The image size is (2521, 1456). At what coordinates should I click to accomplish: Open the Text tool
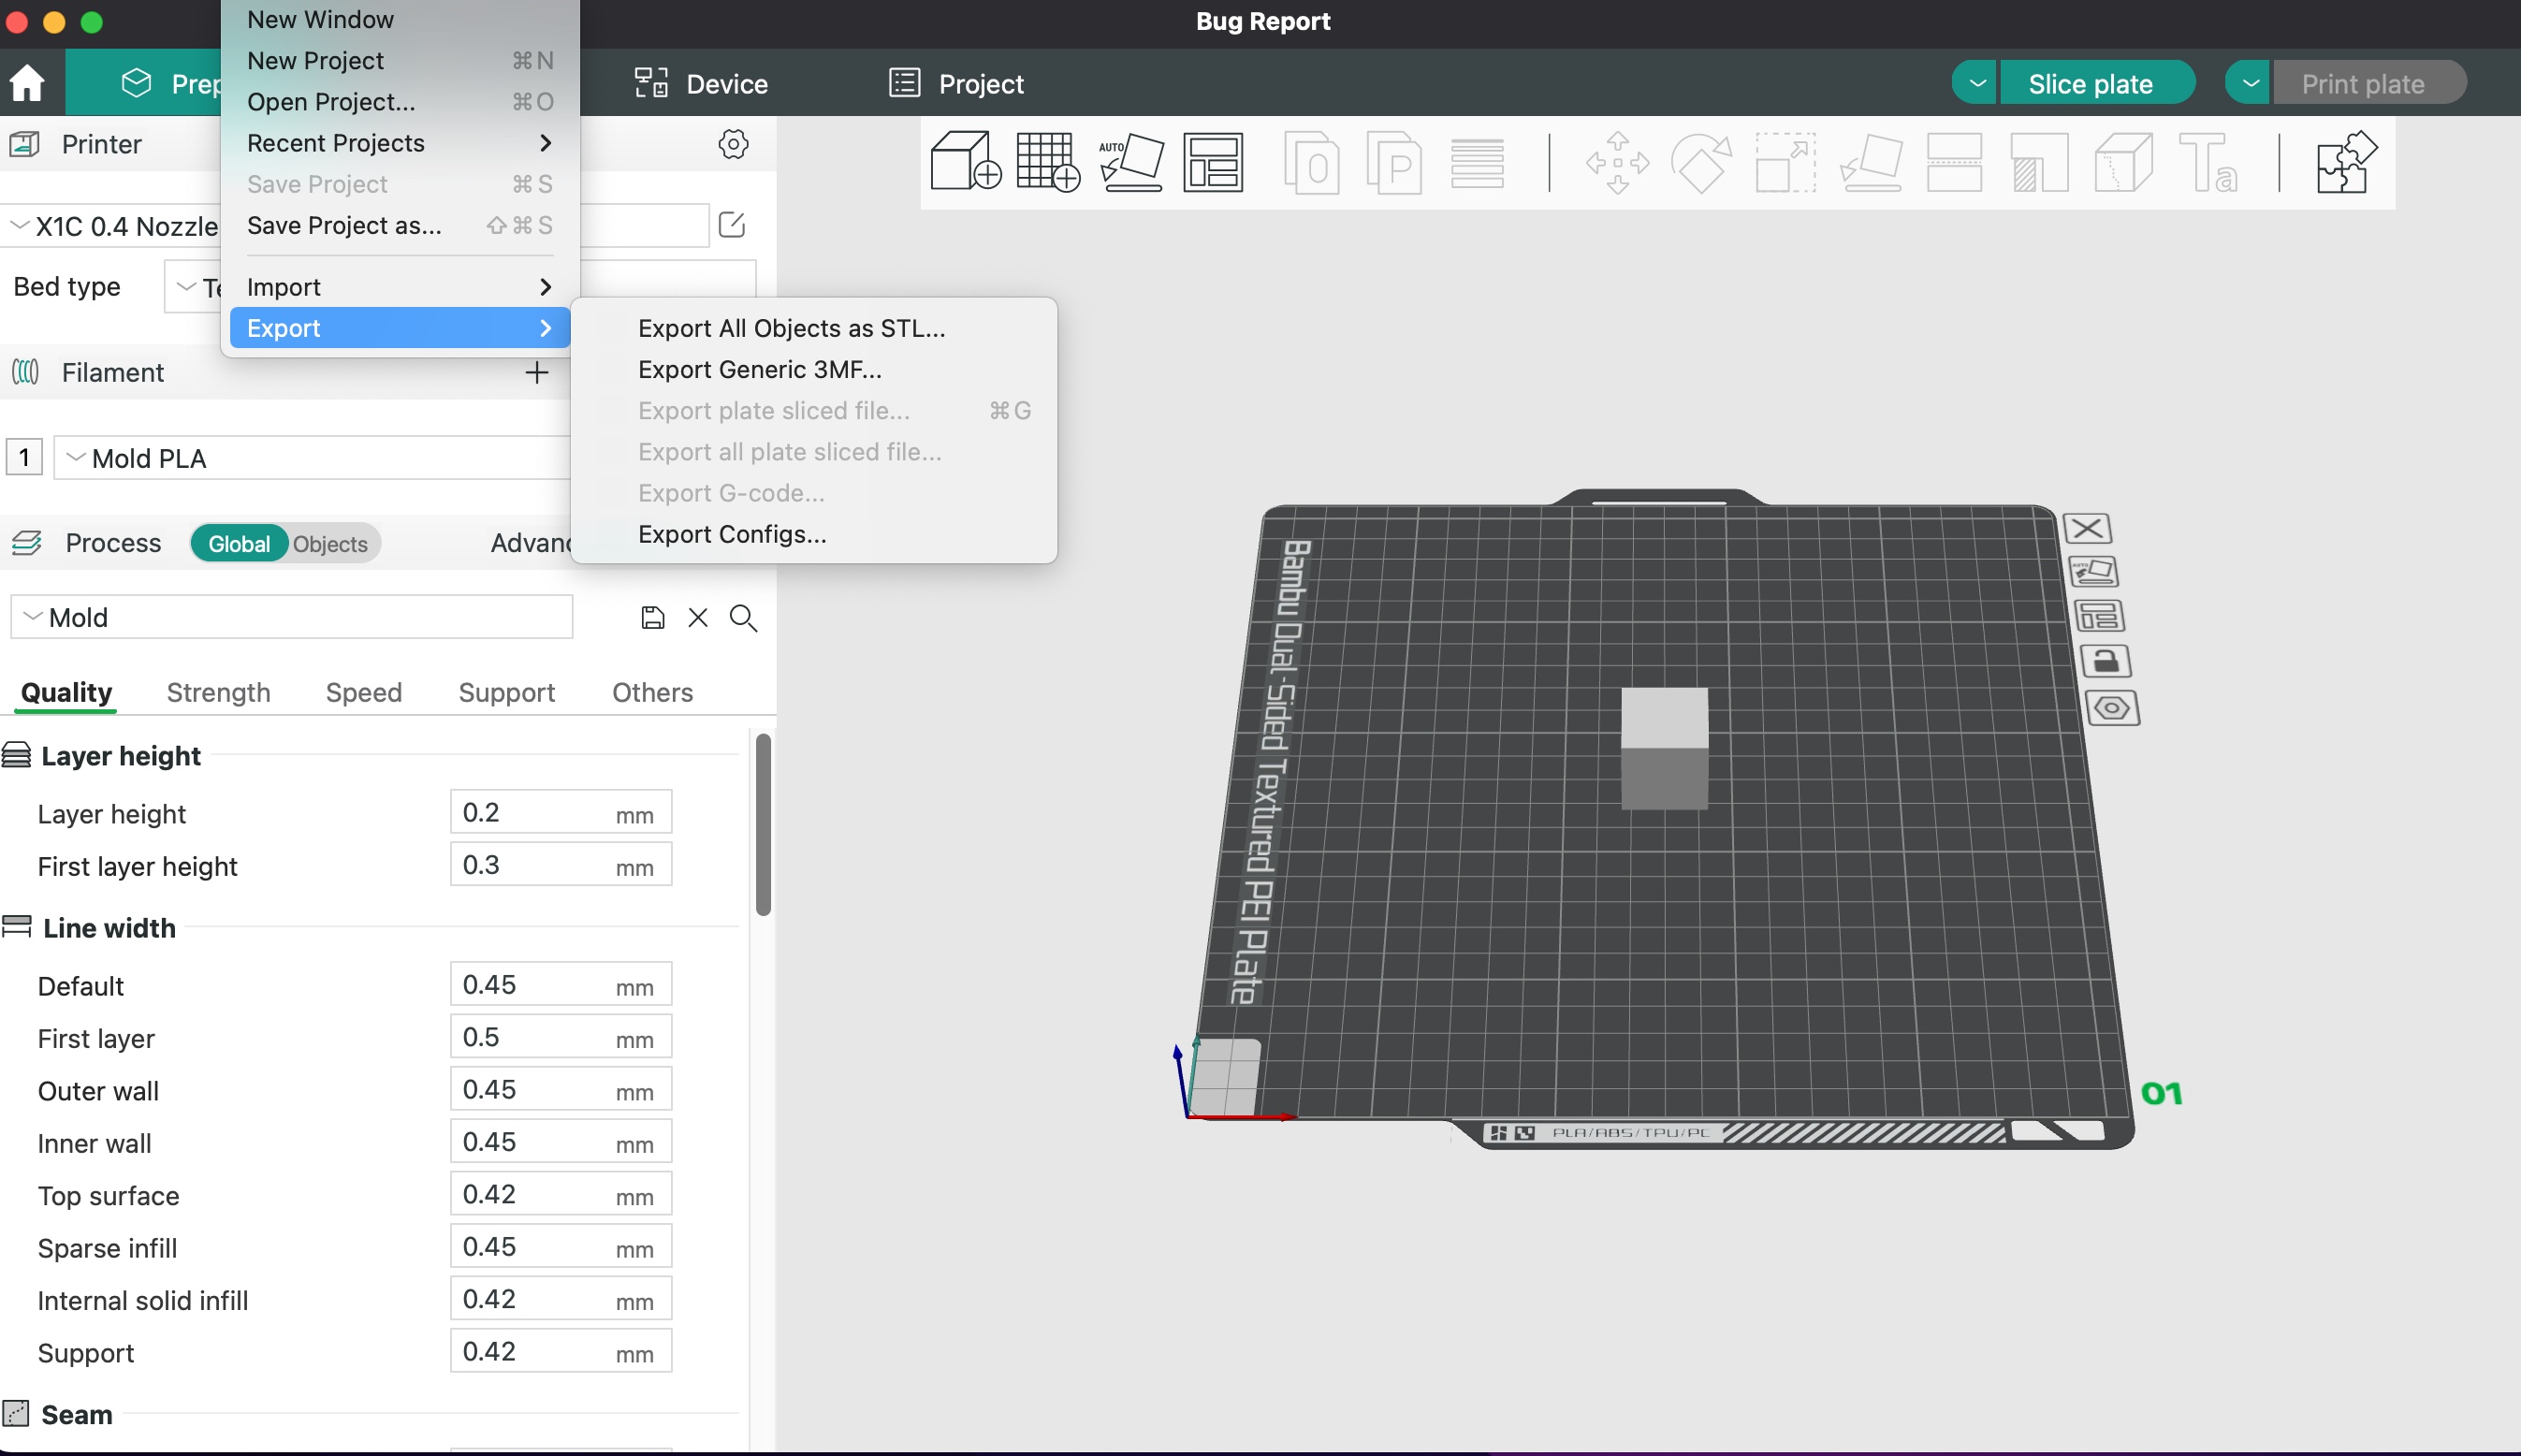(x=2210, y=162)
